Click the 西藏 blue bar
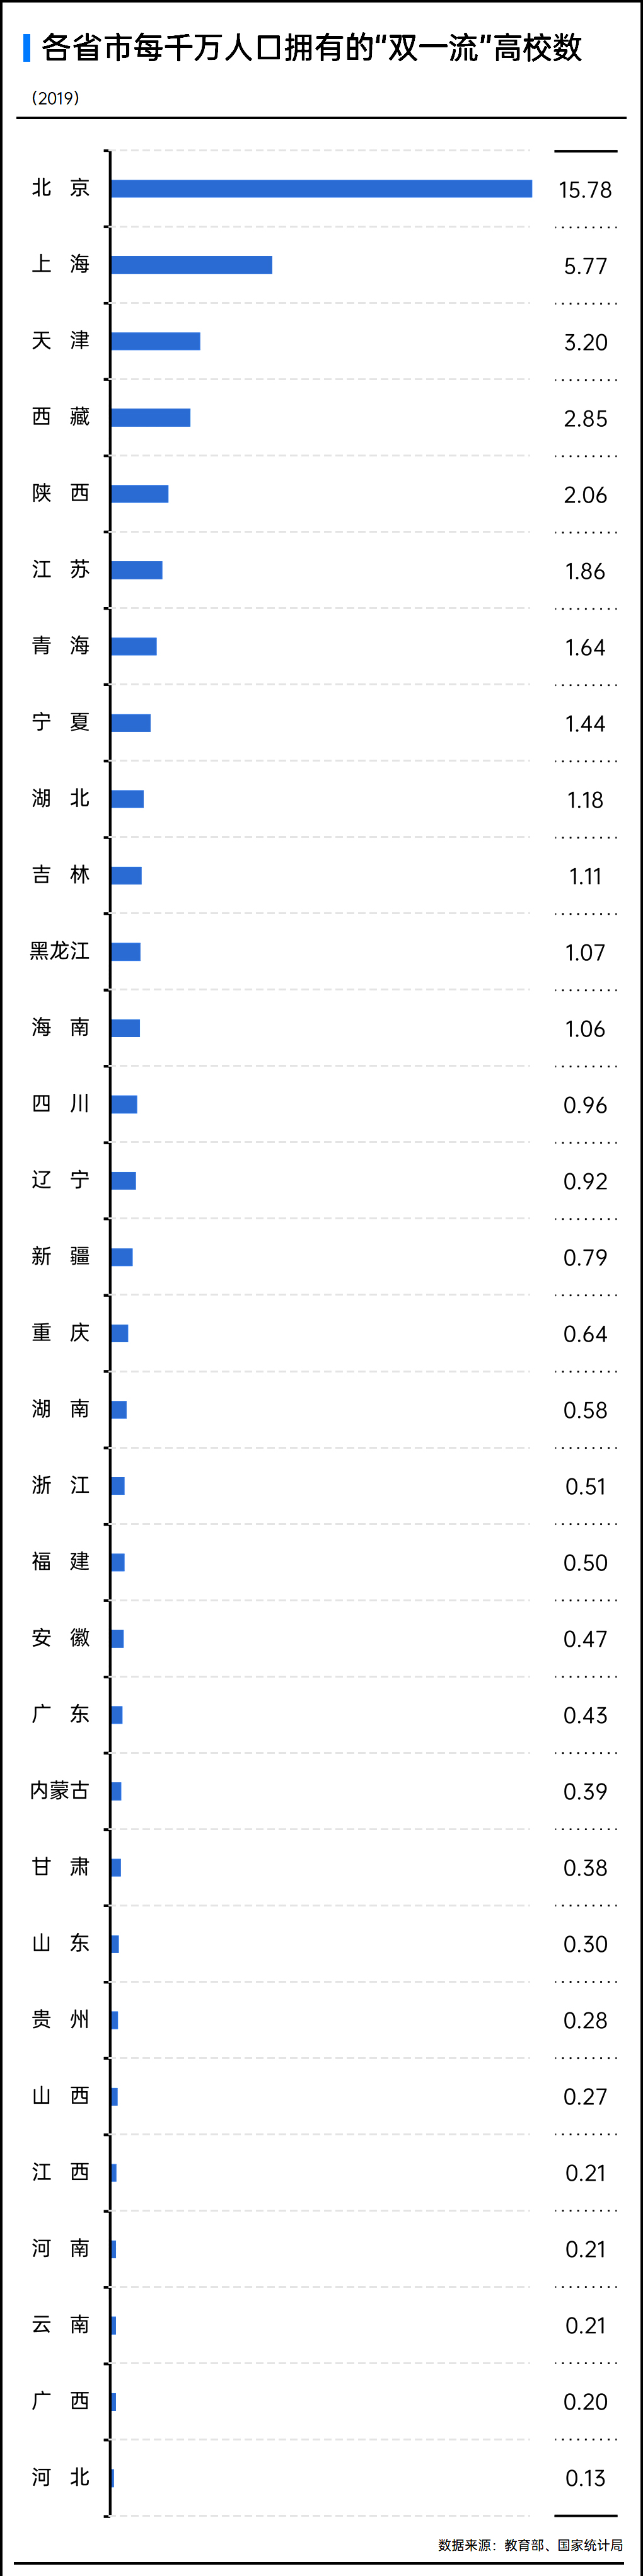This screenshot has height=2576, width=643. [150, 418]
